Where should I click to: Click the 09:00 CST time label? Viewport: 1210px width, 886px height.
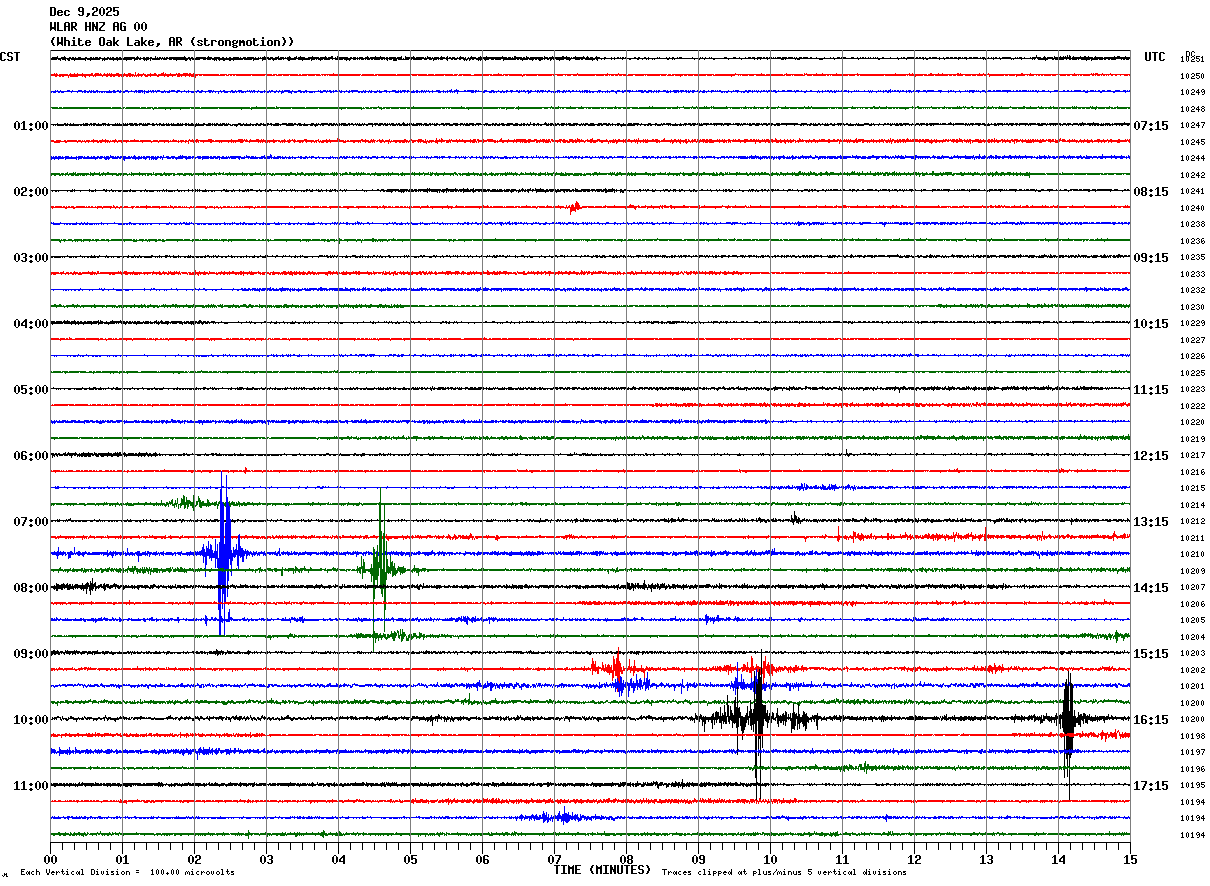[x=30, y=654]
